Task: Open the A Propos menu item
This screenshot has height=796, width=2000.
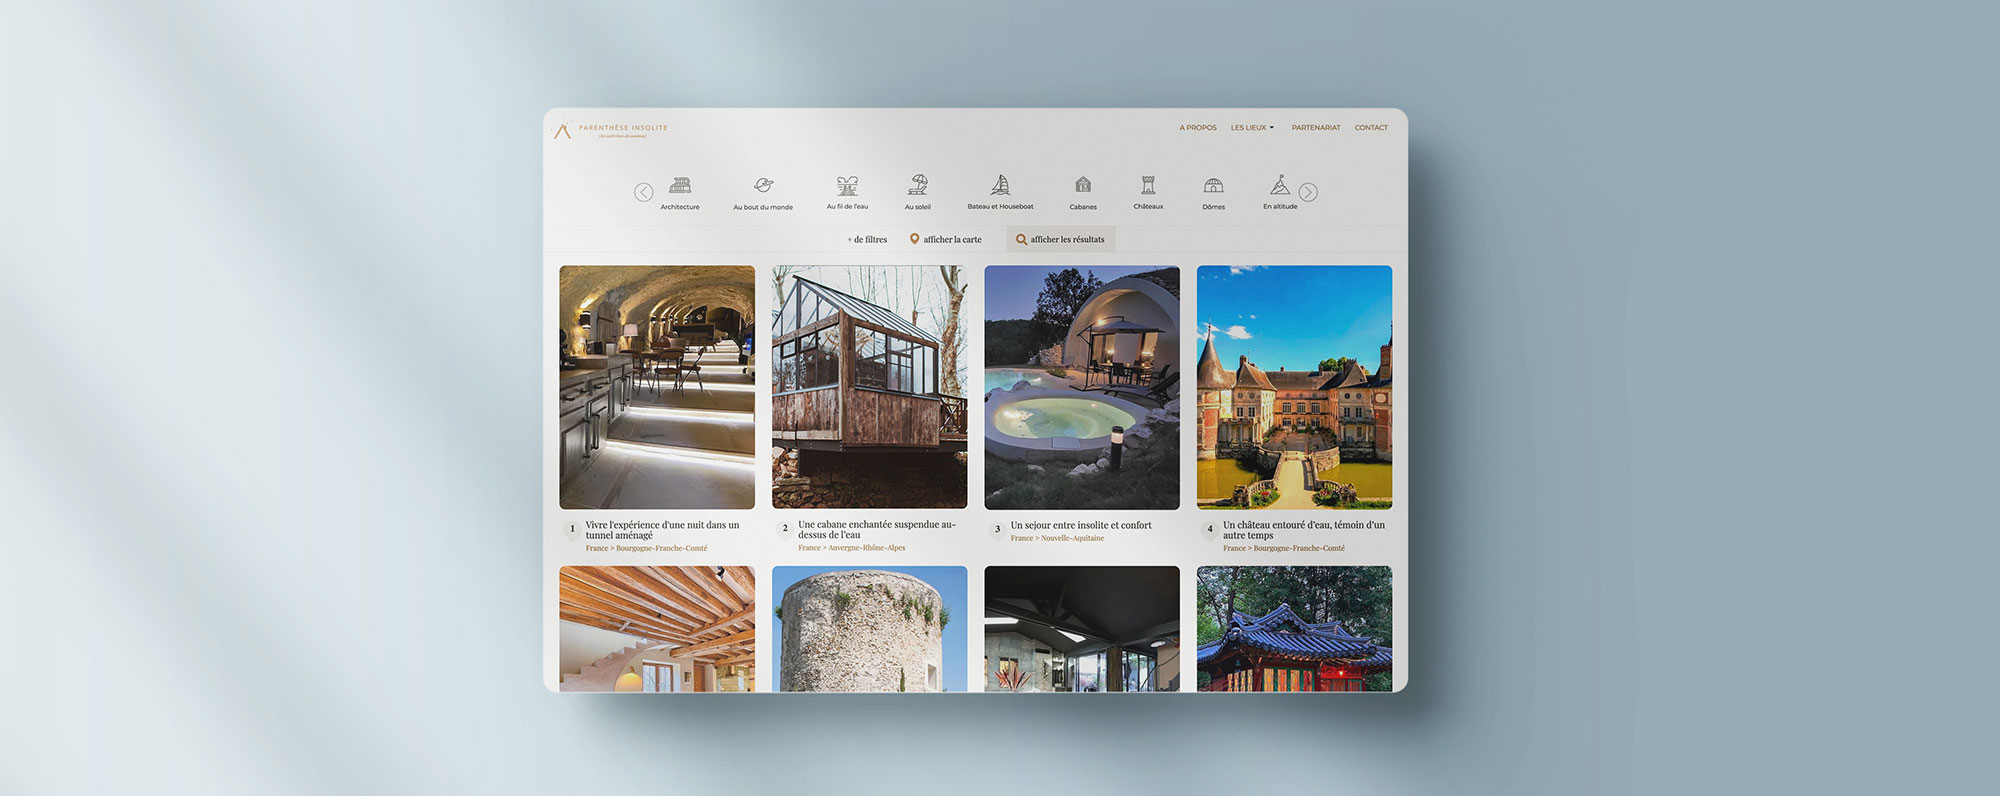Action: 1197,128
